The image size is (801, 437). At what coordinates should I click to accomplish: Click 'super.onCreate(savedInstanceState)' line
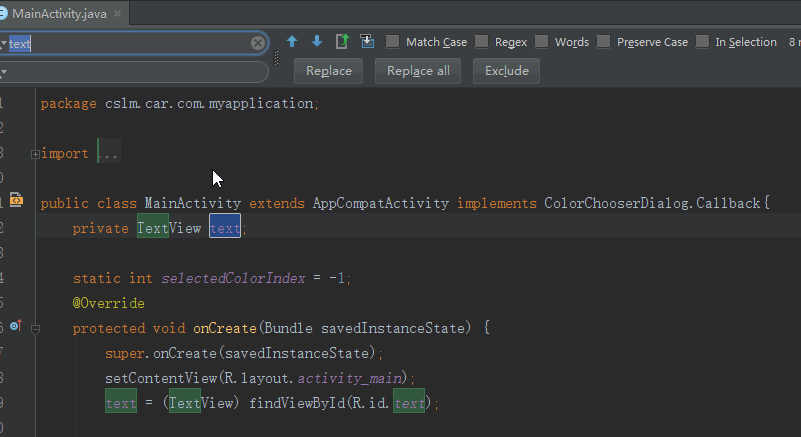(244, 353)
